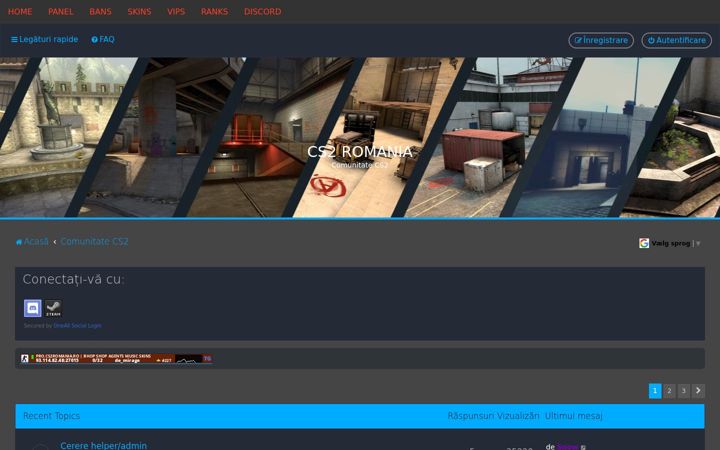Open the VIPS menu item
Image resolution: width=720 pixels, height=450 pixels.
pos(176,12)
